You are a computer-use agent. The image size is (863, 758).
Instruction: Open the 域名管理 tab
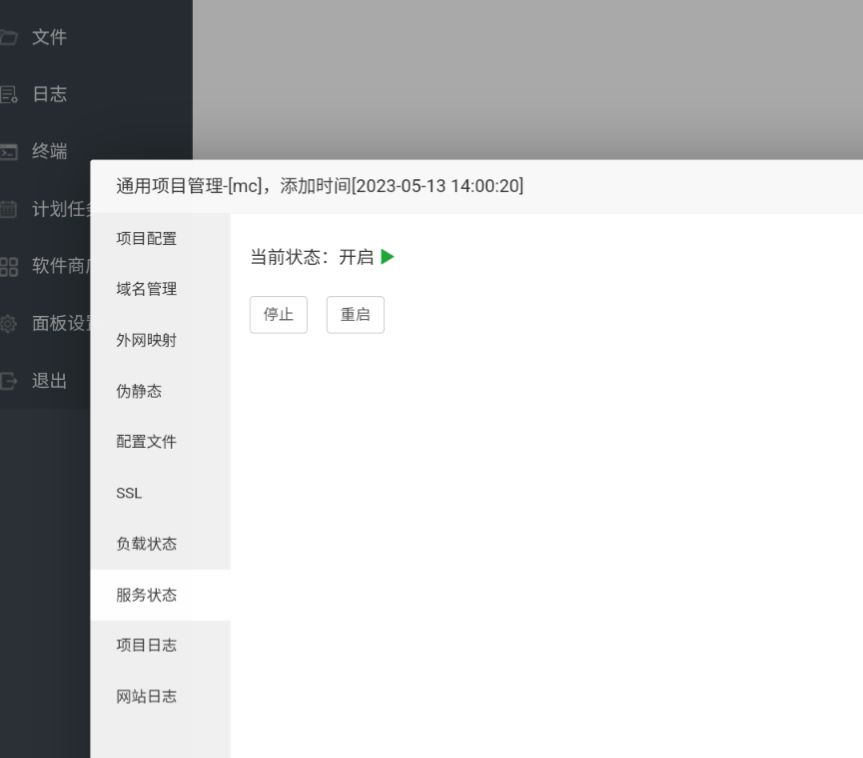tap(146, 289)
